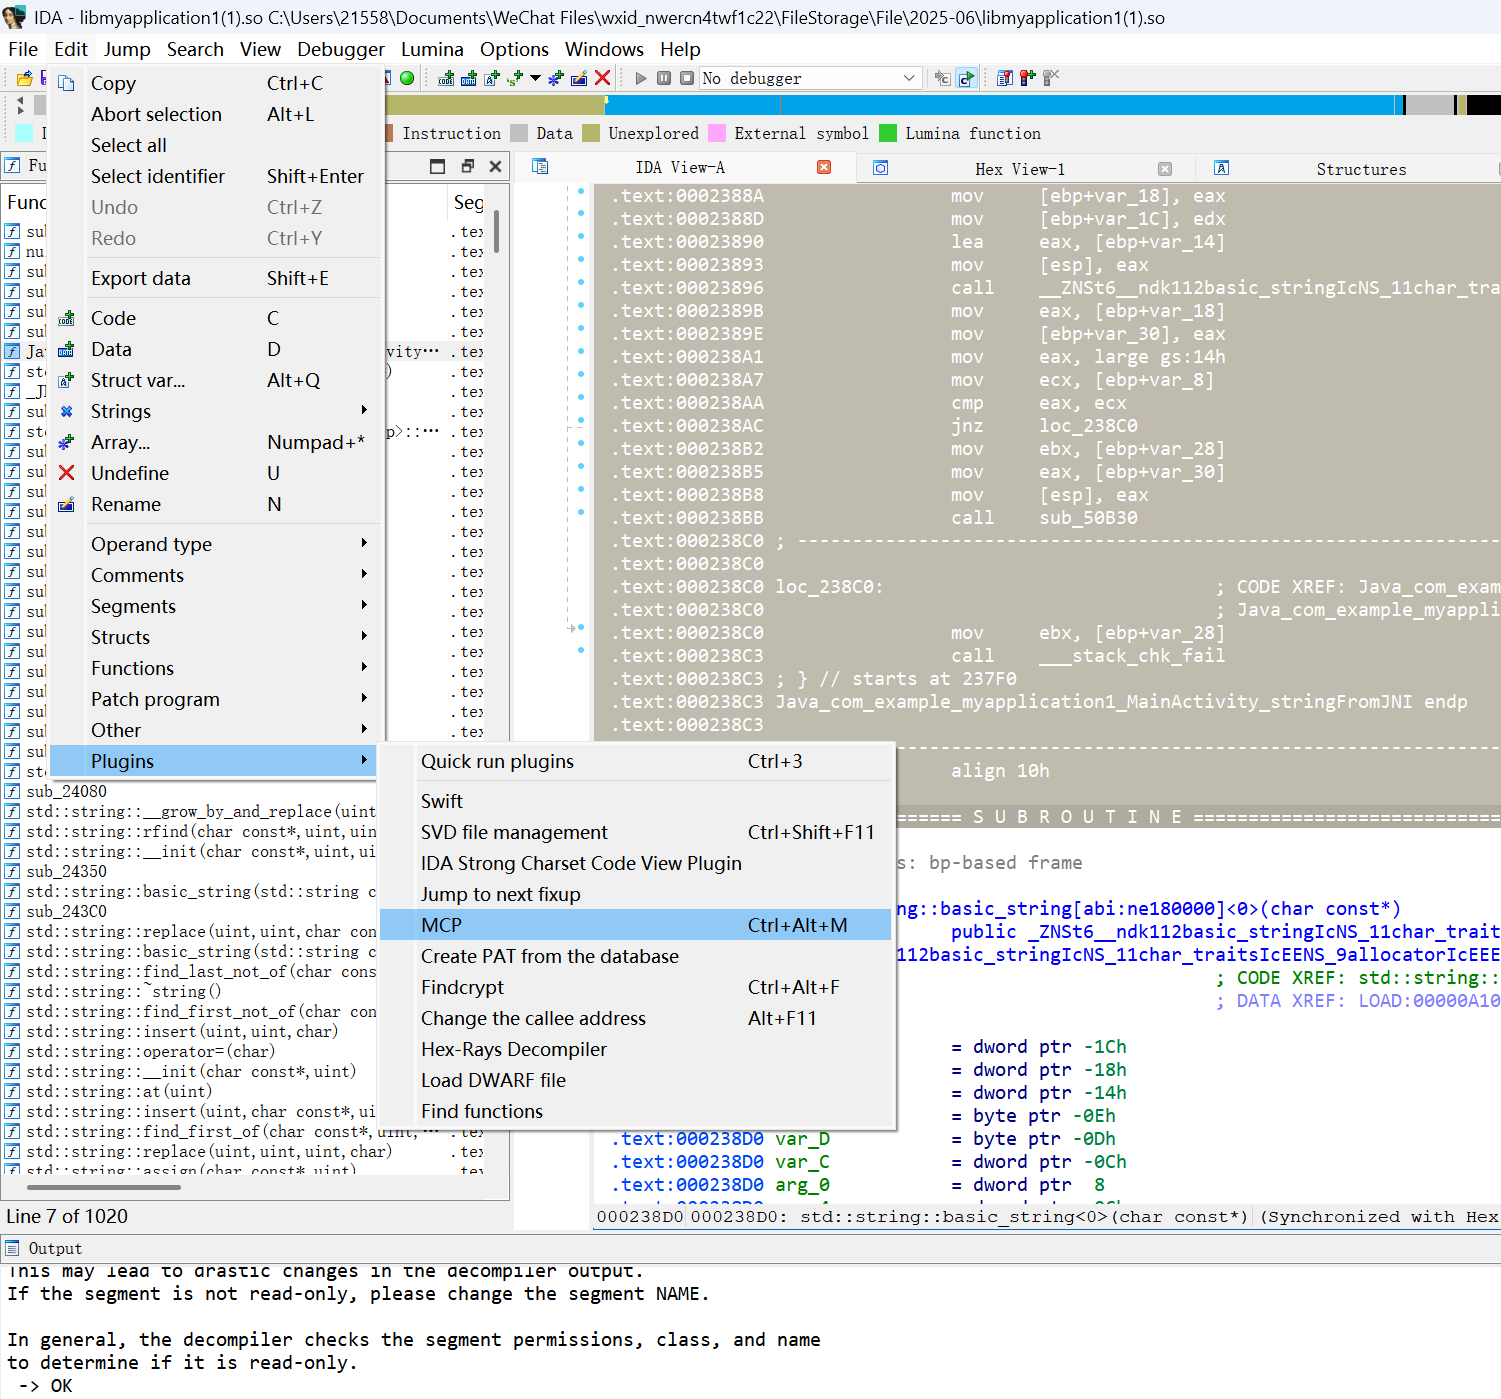Expand the Comments submenu
The image size is (1501, 1399).
pyautogui.click(x=364, y=574)
